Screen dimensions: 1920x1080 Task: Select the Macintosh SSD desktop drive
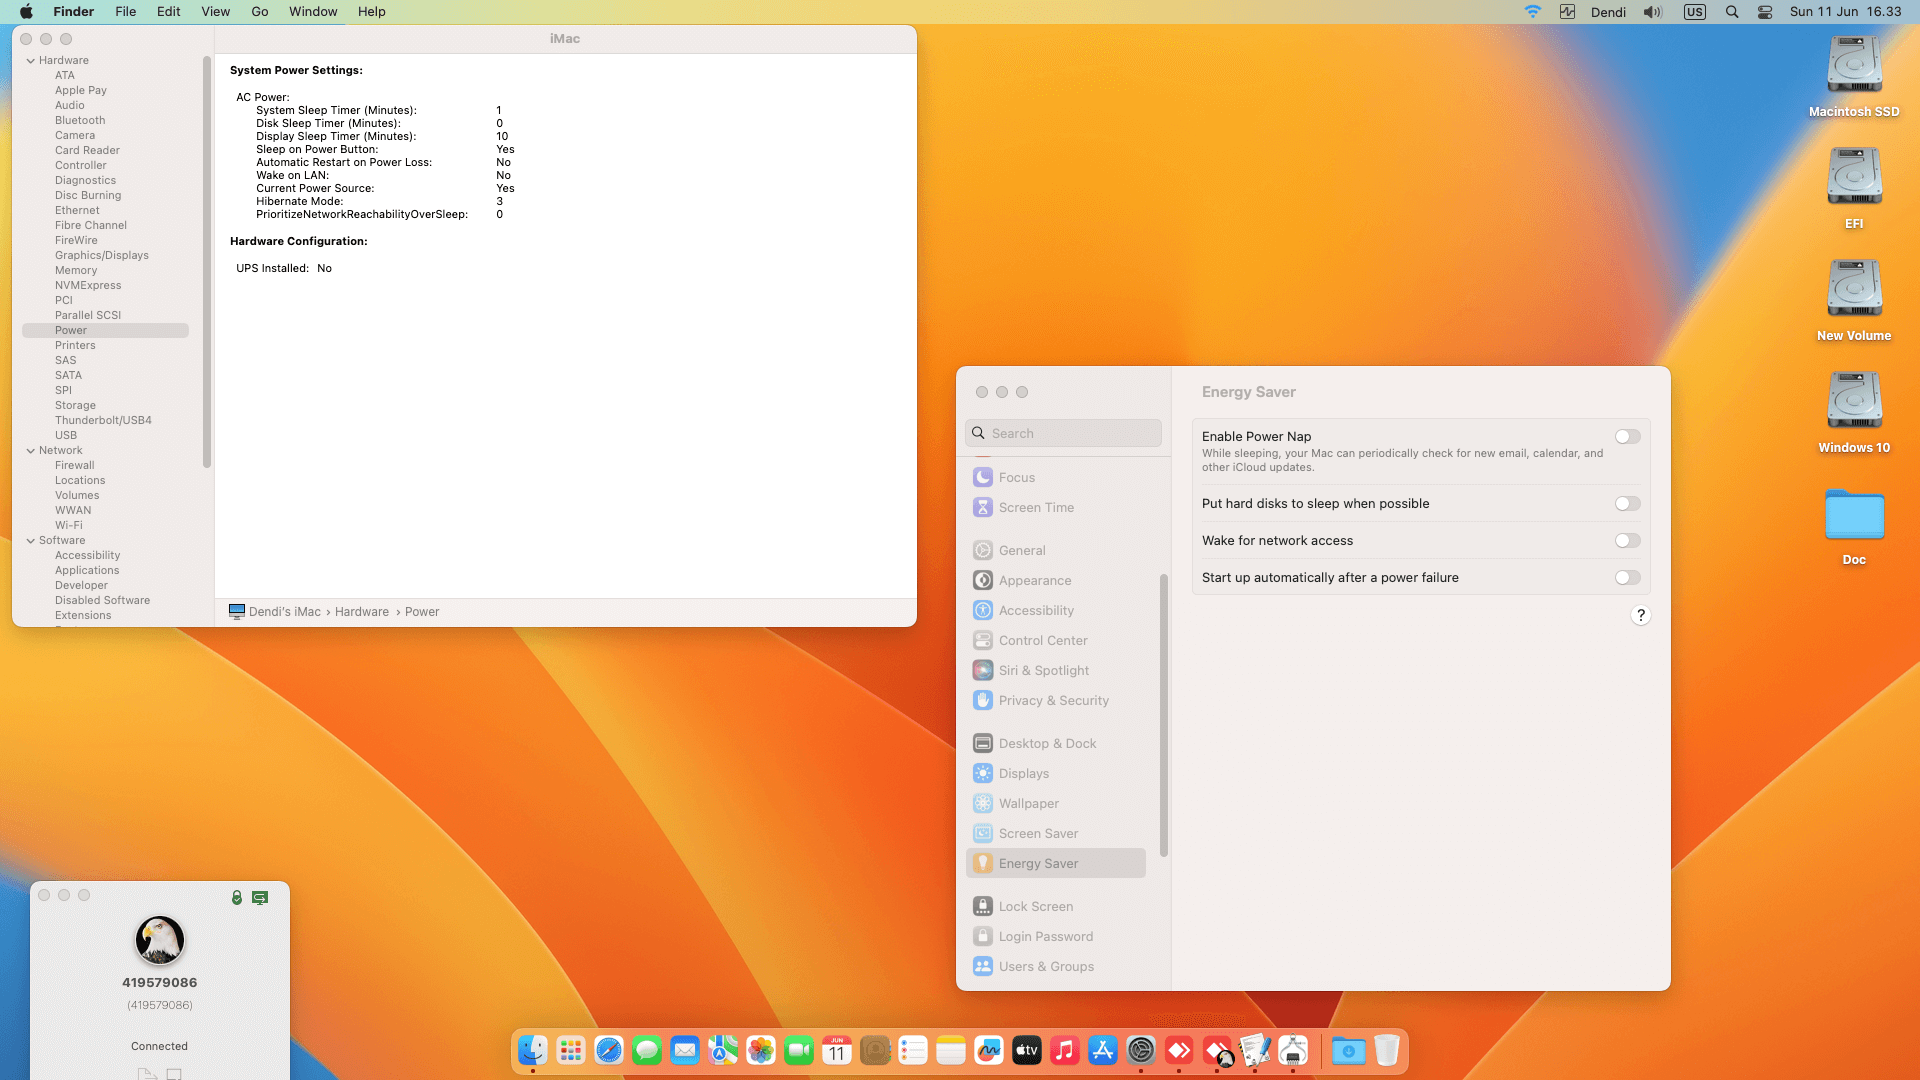1854,77
